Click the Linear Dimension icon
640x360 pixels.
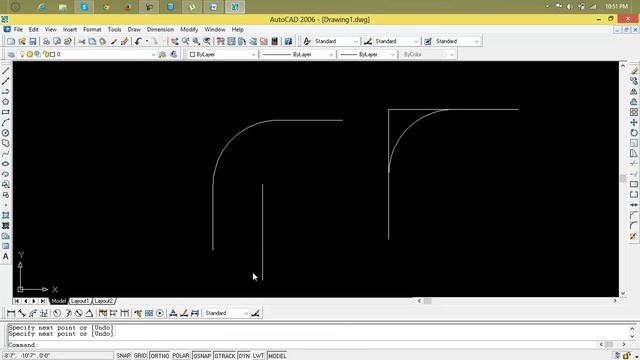[x=11, y=313]
